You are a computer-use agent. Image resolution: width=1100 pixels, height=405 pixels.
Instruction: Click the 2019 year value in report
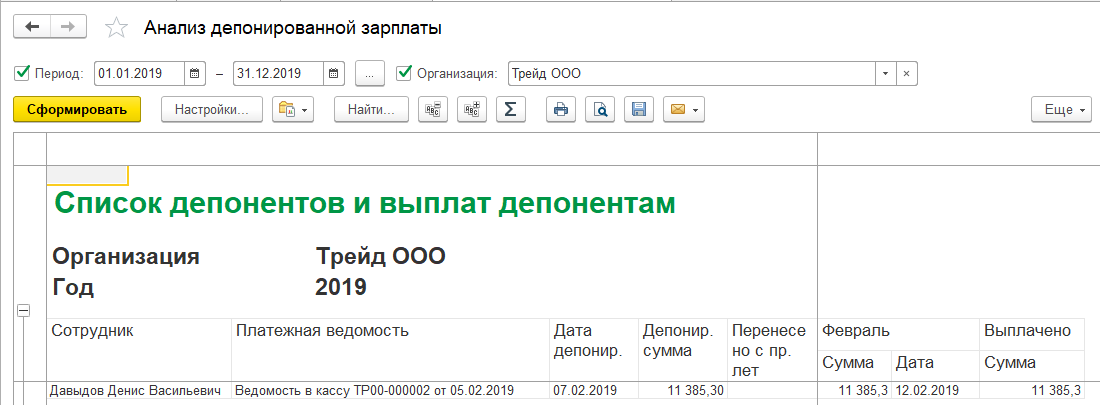coord(341,288)
